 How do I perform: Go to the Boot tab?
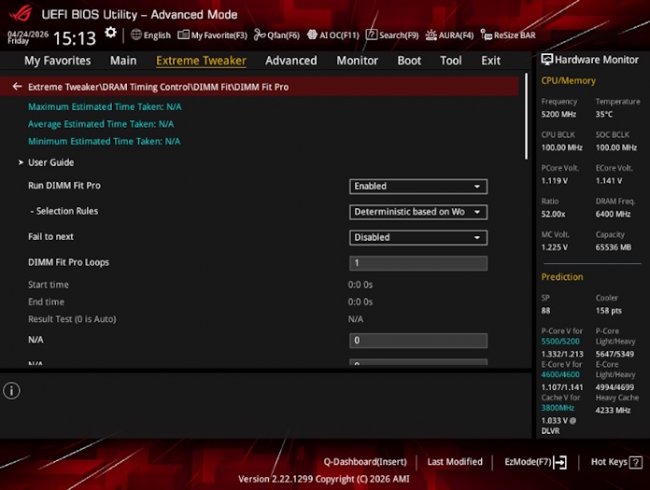pos(409,61)
